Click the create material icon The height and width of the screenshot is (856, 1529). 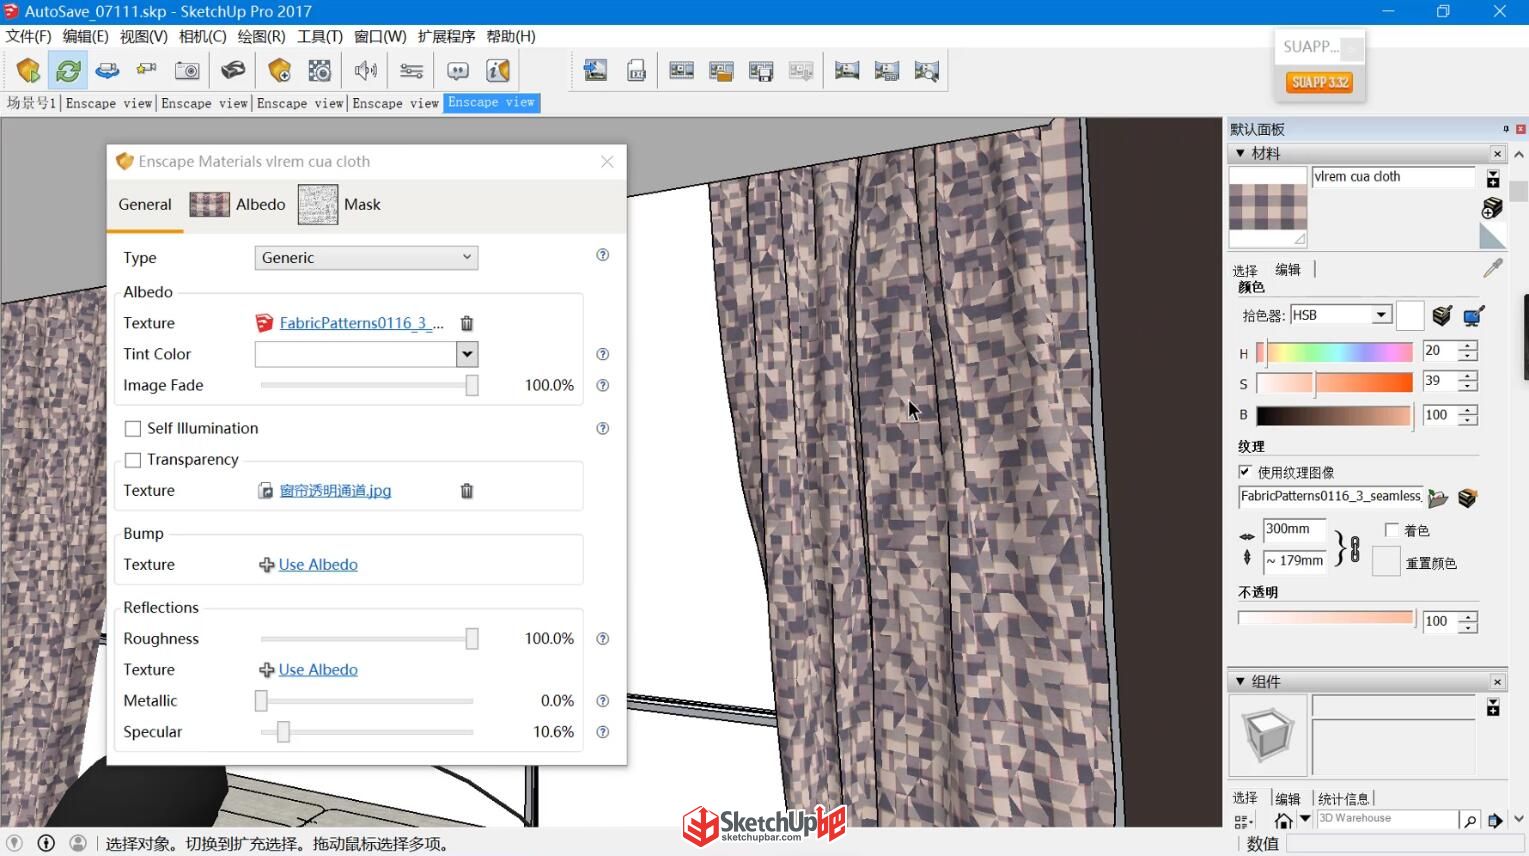click(1492, 207)
